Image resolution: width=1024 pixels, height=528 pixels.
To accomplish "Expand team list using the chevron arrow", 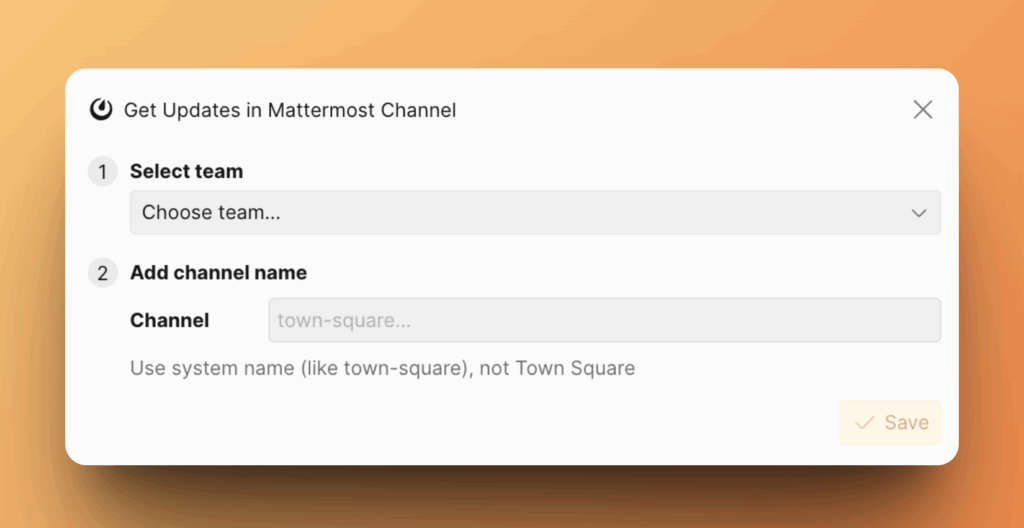I will (x=919, y=213).
